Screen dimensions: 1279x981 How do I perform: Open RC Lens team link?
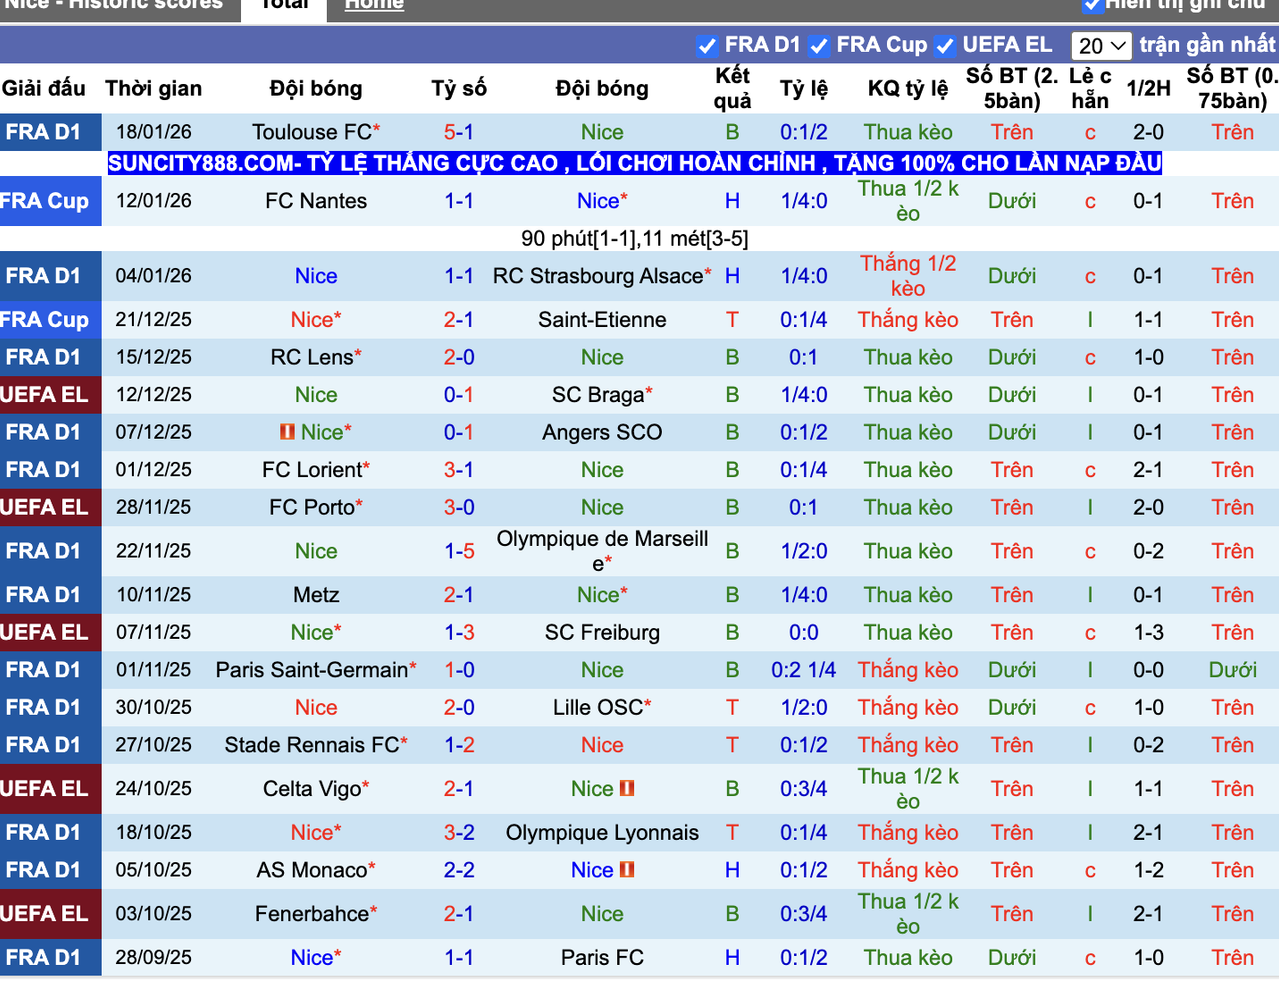point(312,357)
